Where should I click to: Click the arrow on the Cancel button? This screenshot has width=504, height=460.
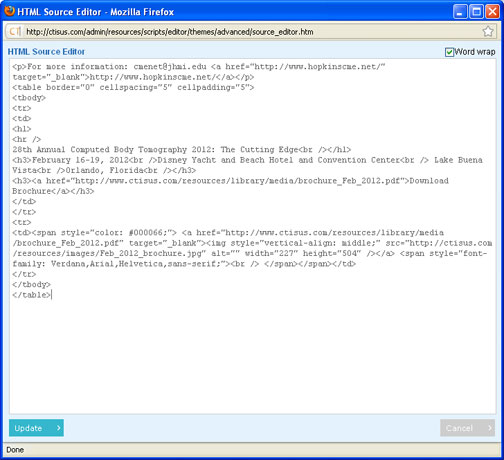click(x=490, y=428)
